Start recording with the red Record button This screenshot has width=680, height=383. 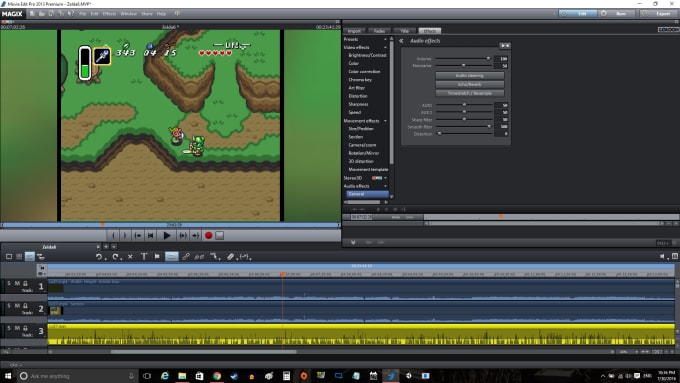208,236
